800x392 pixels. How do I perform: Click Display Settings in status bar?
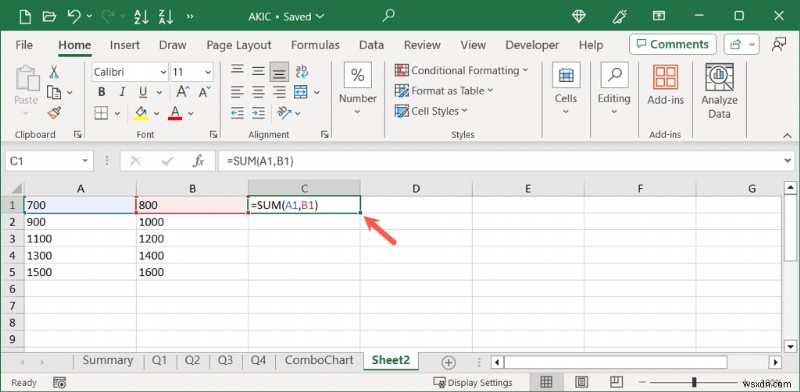point(472,382)
